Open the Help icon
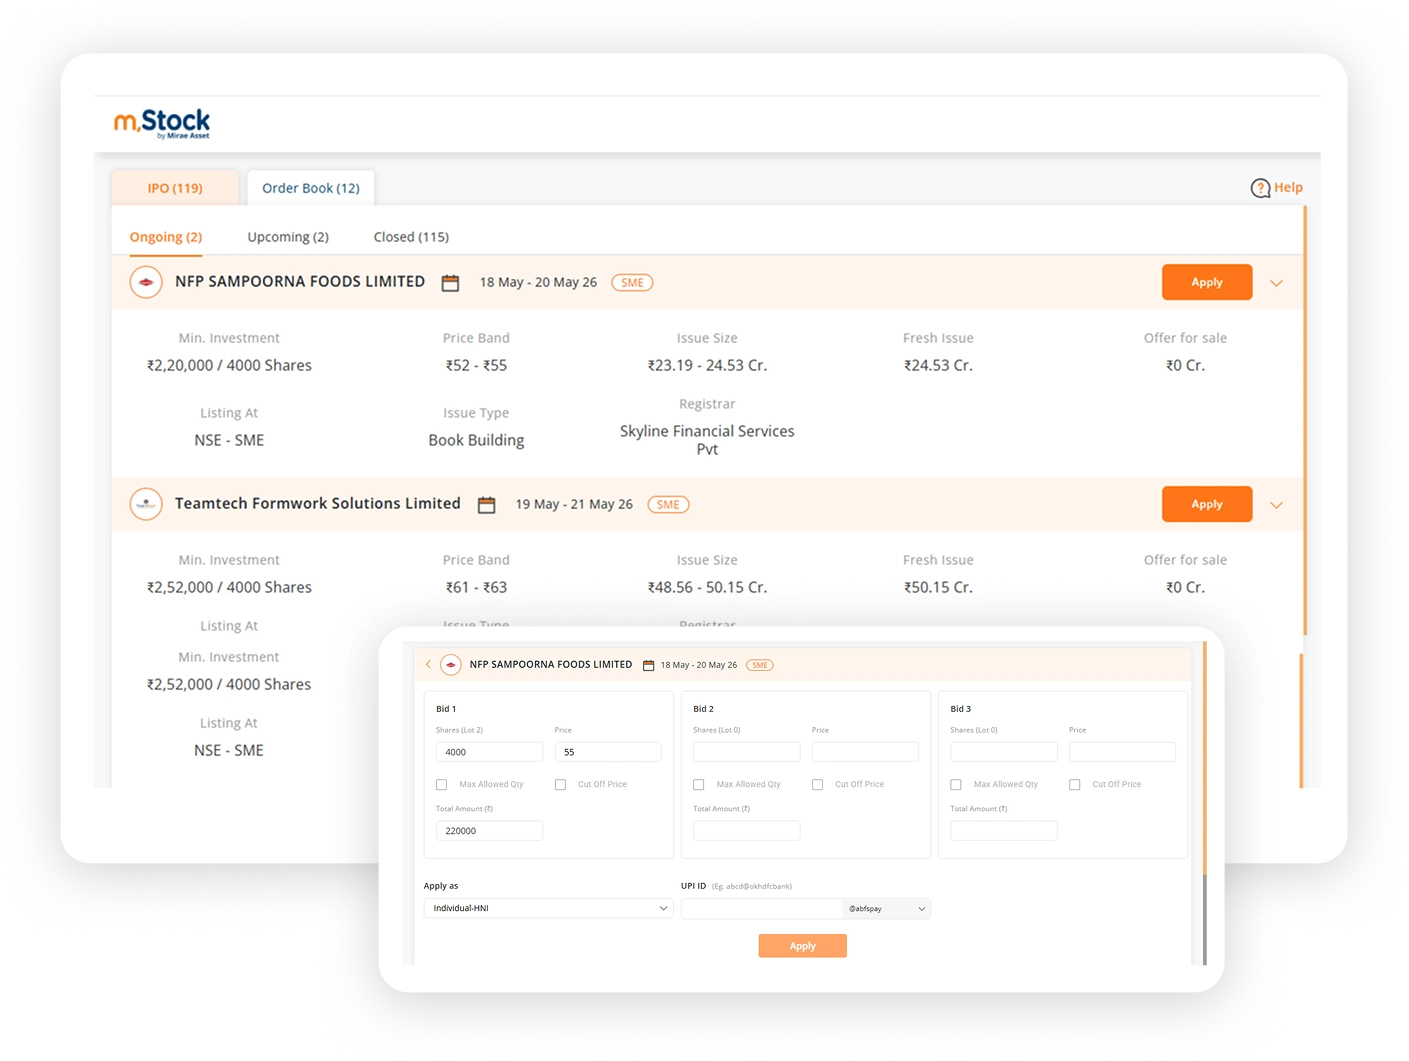The image size is (1409, 1061). (1260, 188)
